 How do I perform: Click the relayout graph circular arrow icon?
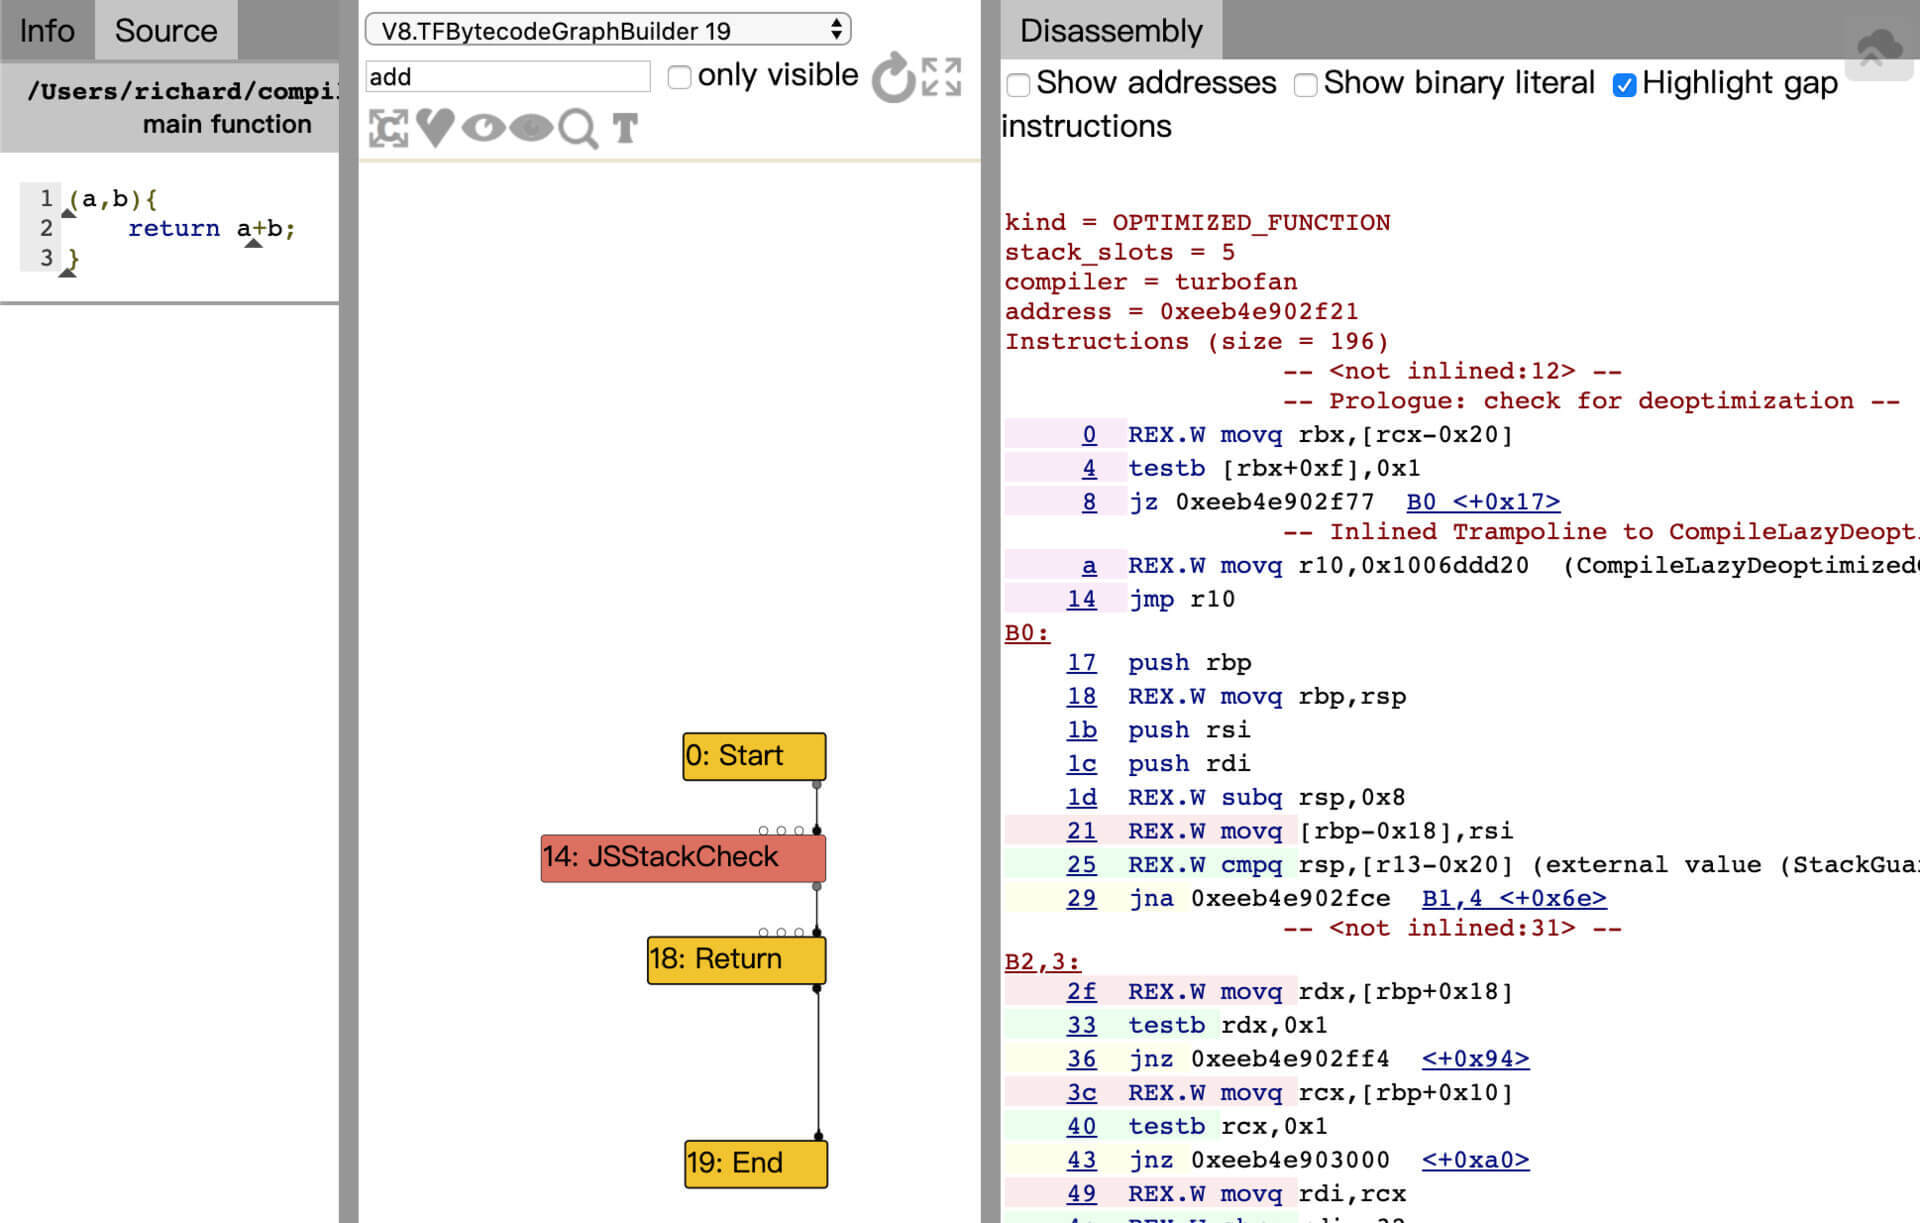892,78
